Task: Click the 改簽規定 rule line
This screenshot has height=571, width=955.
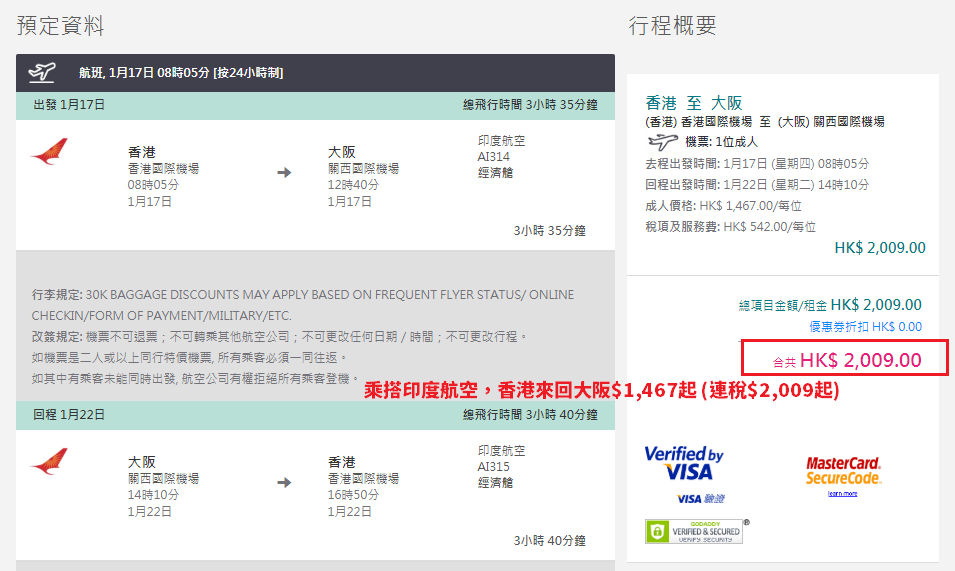Action: (280, 337)
